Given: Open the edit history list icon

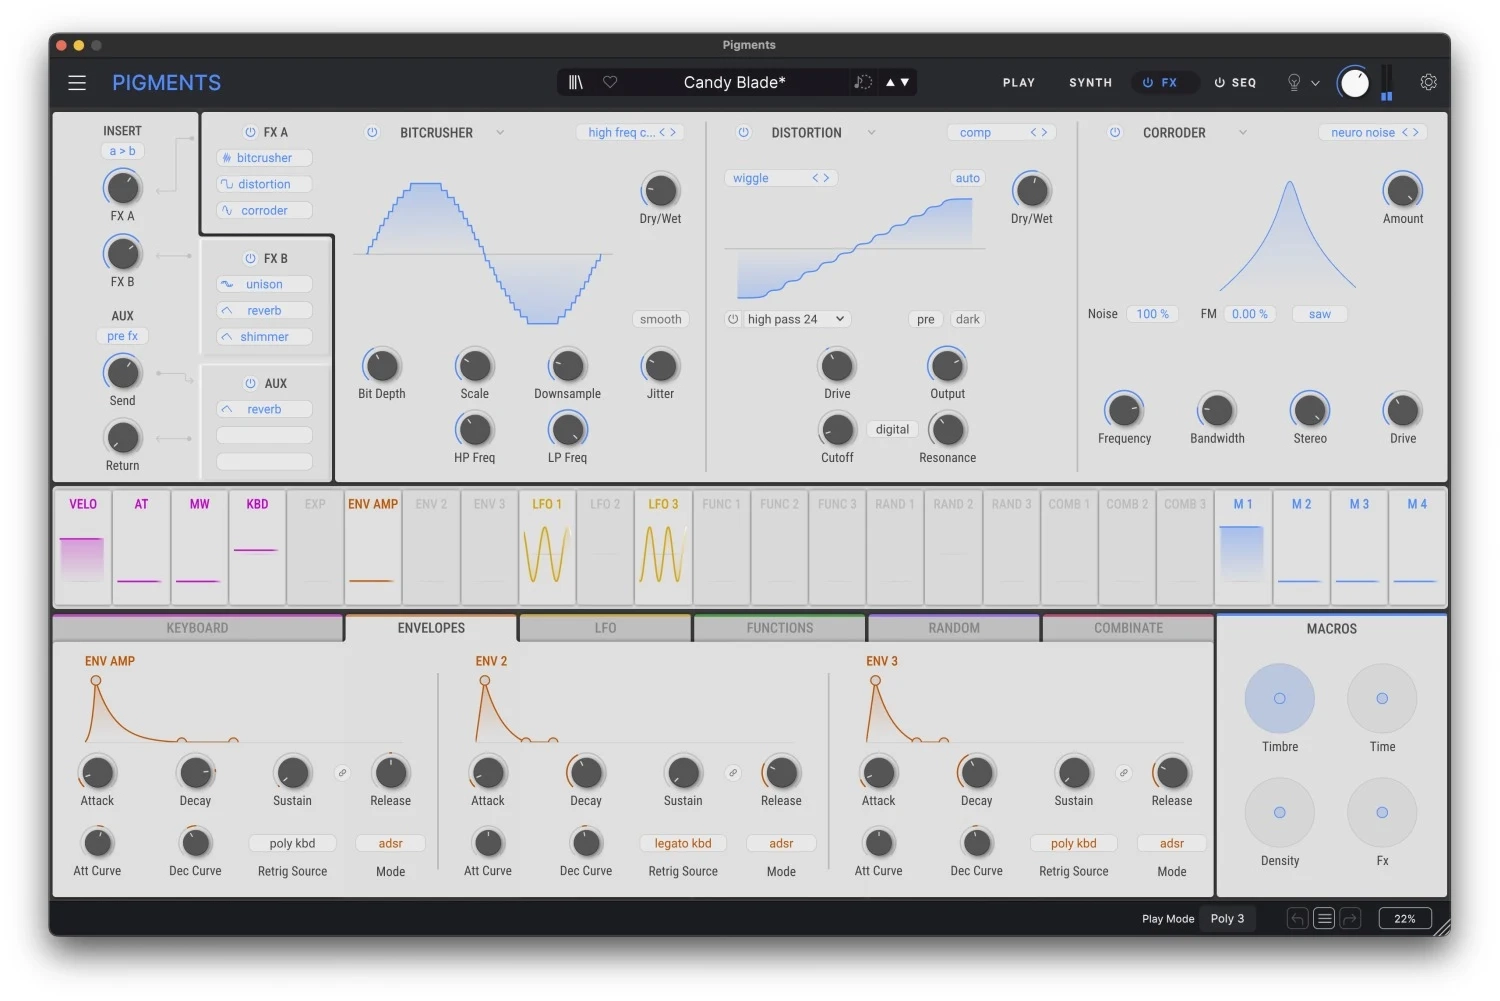Looking at the screenshot, I should point(1324,918).
